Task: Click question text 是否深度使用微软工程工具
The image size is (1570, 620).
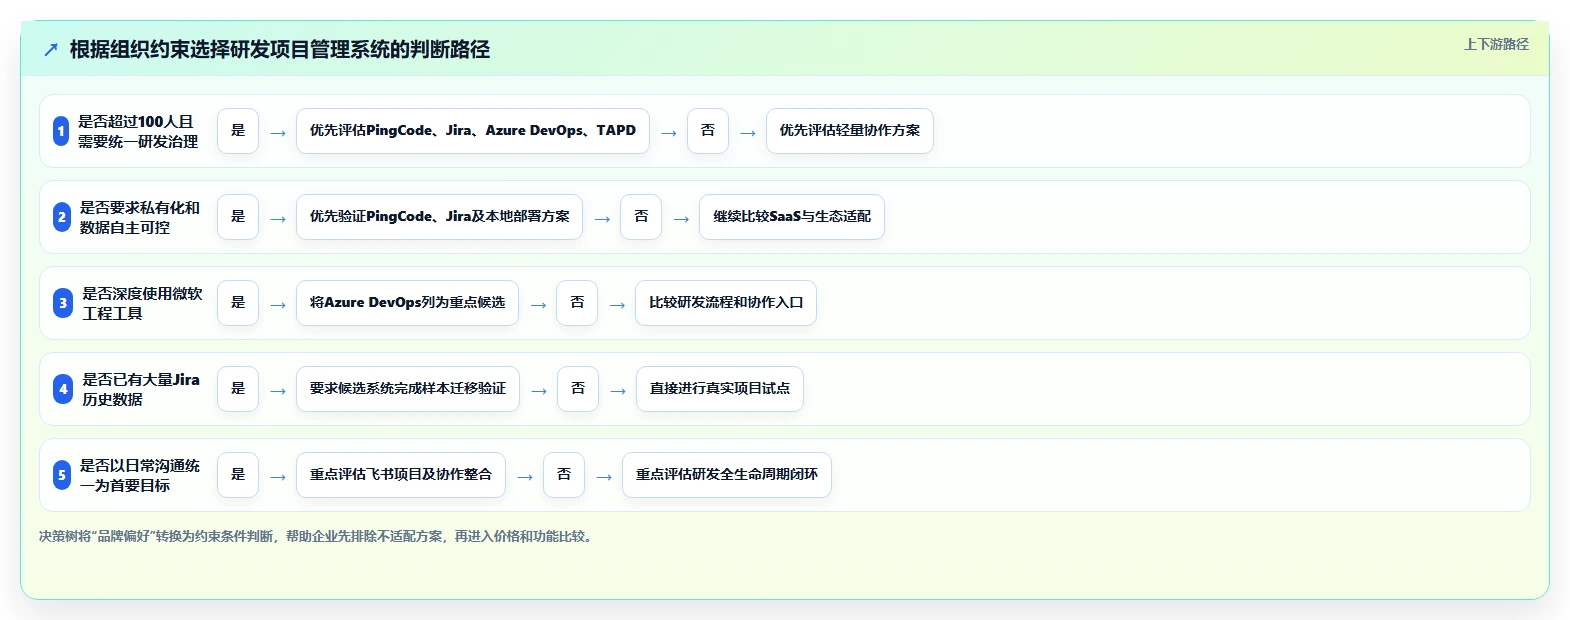Action: (x=142, y=303)
